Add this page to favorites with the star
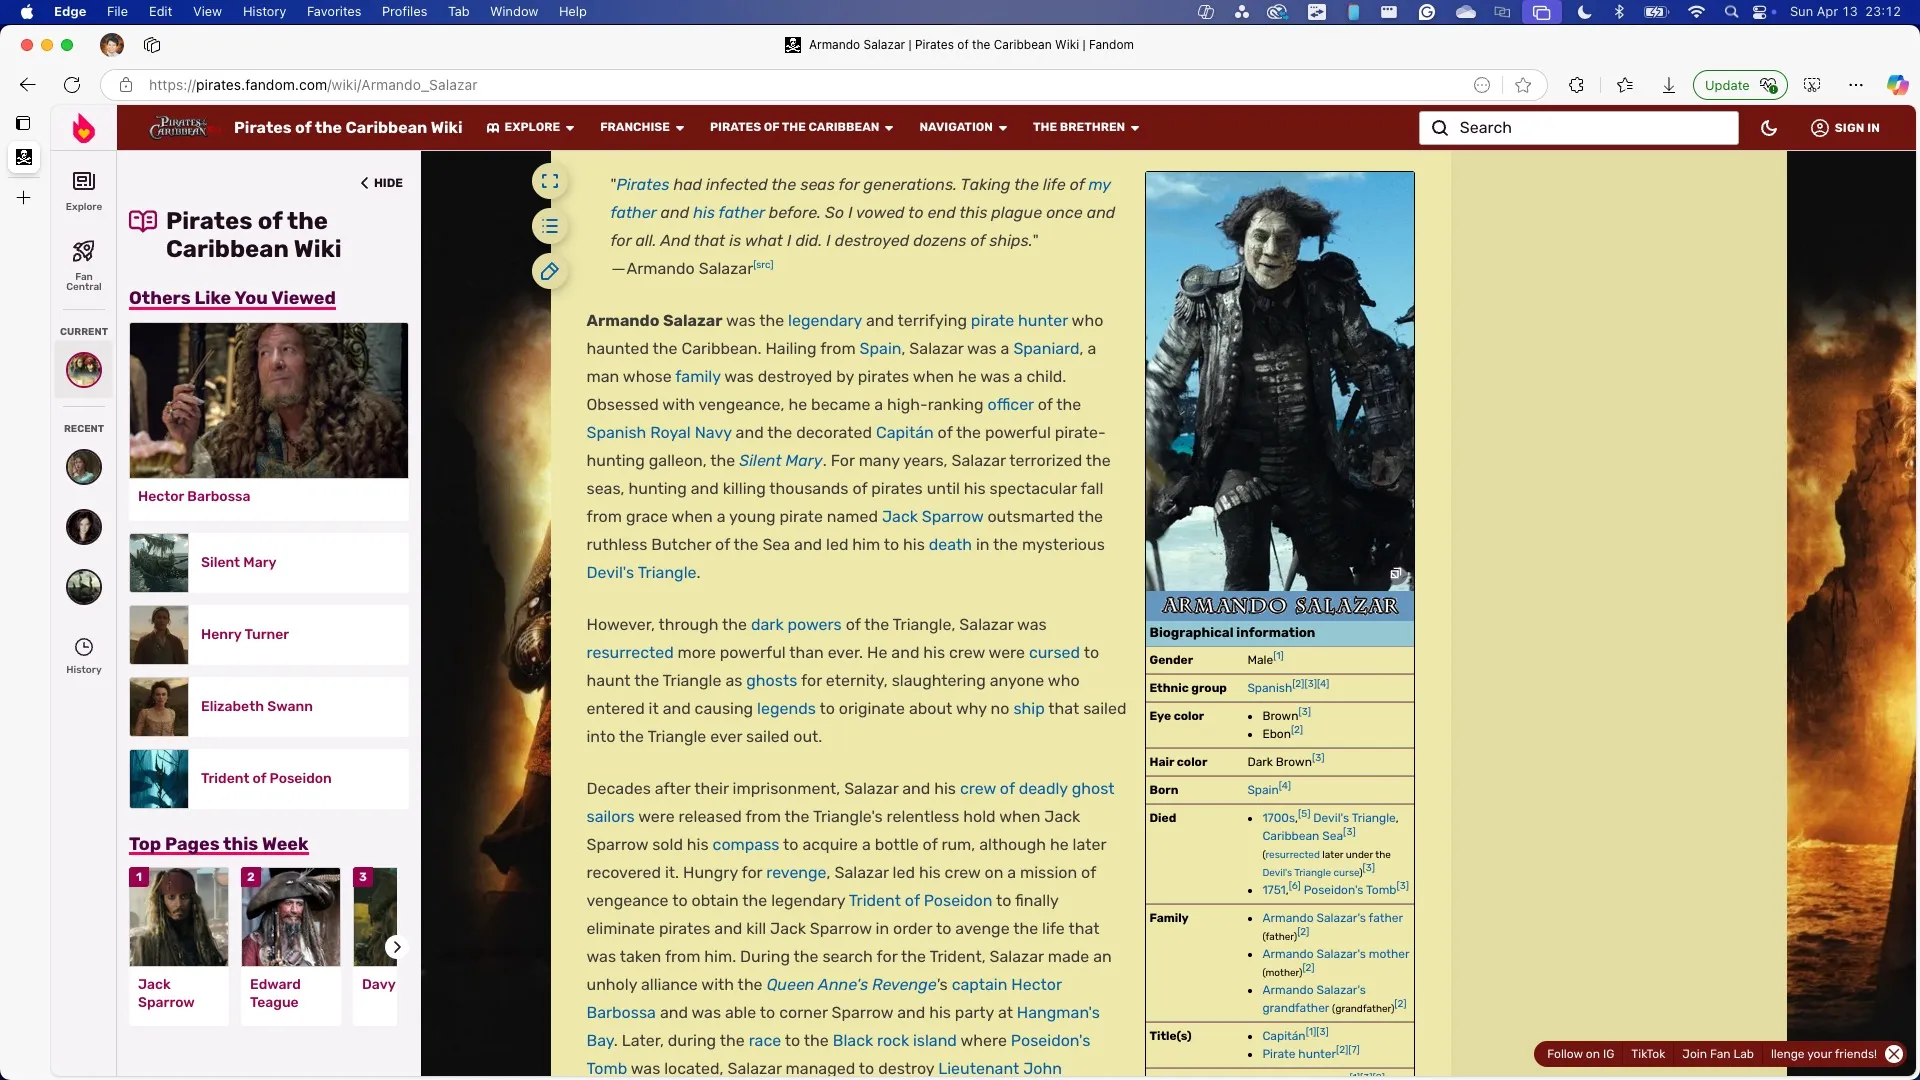The image size is (1920, 1080). 1524,85
